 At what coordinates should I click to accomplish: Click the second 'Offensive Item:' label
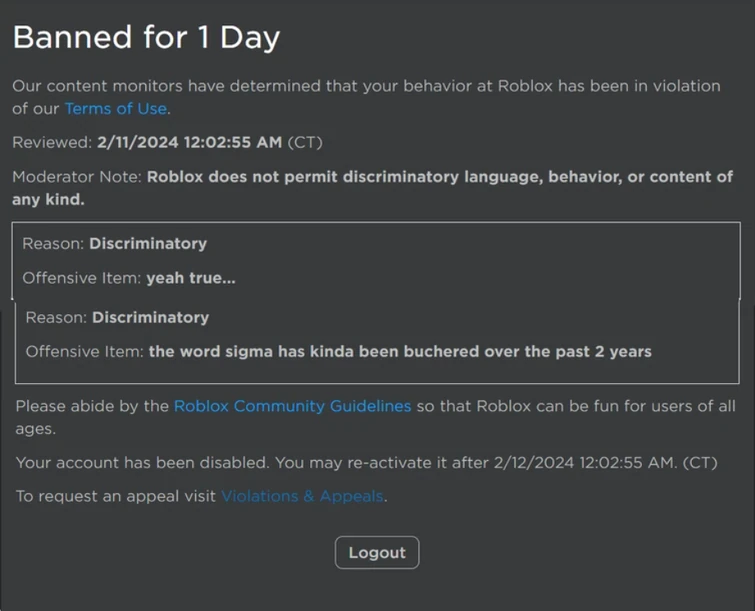pyautogui.click(x=85, y=351)
